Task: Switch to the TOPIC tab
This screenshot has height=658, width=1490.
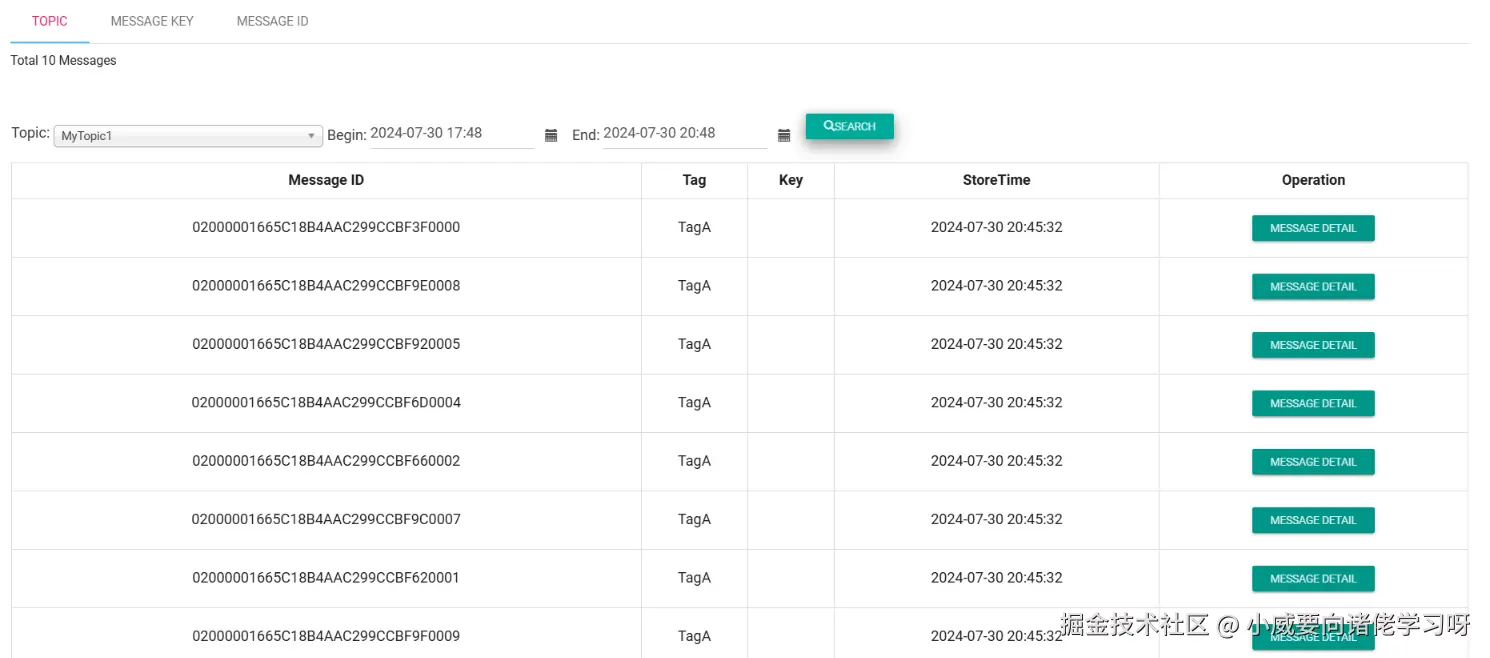Action: point(50,21)
